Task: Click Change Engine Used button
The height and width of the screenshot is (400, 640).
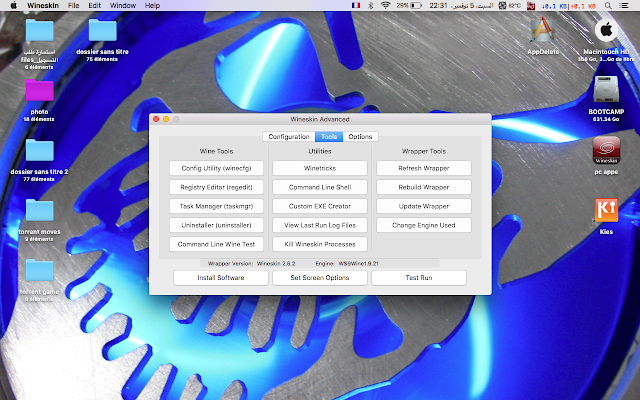Action: [424, 225]
